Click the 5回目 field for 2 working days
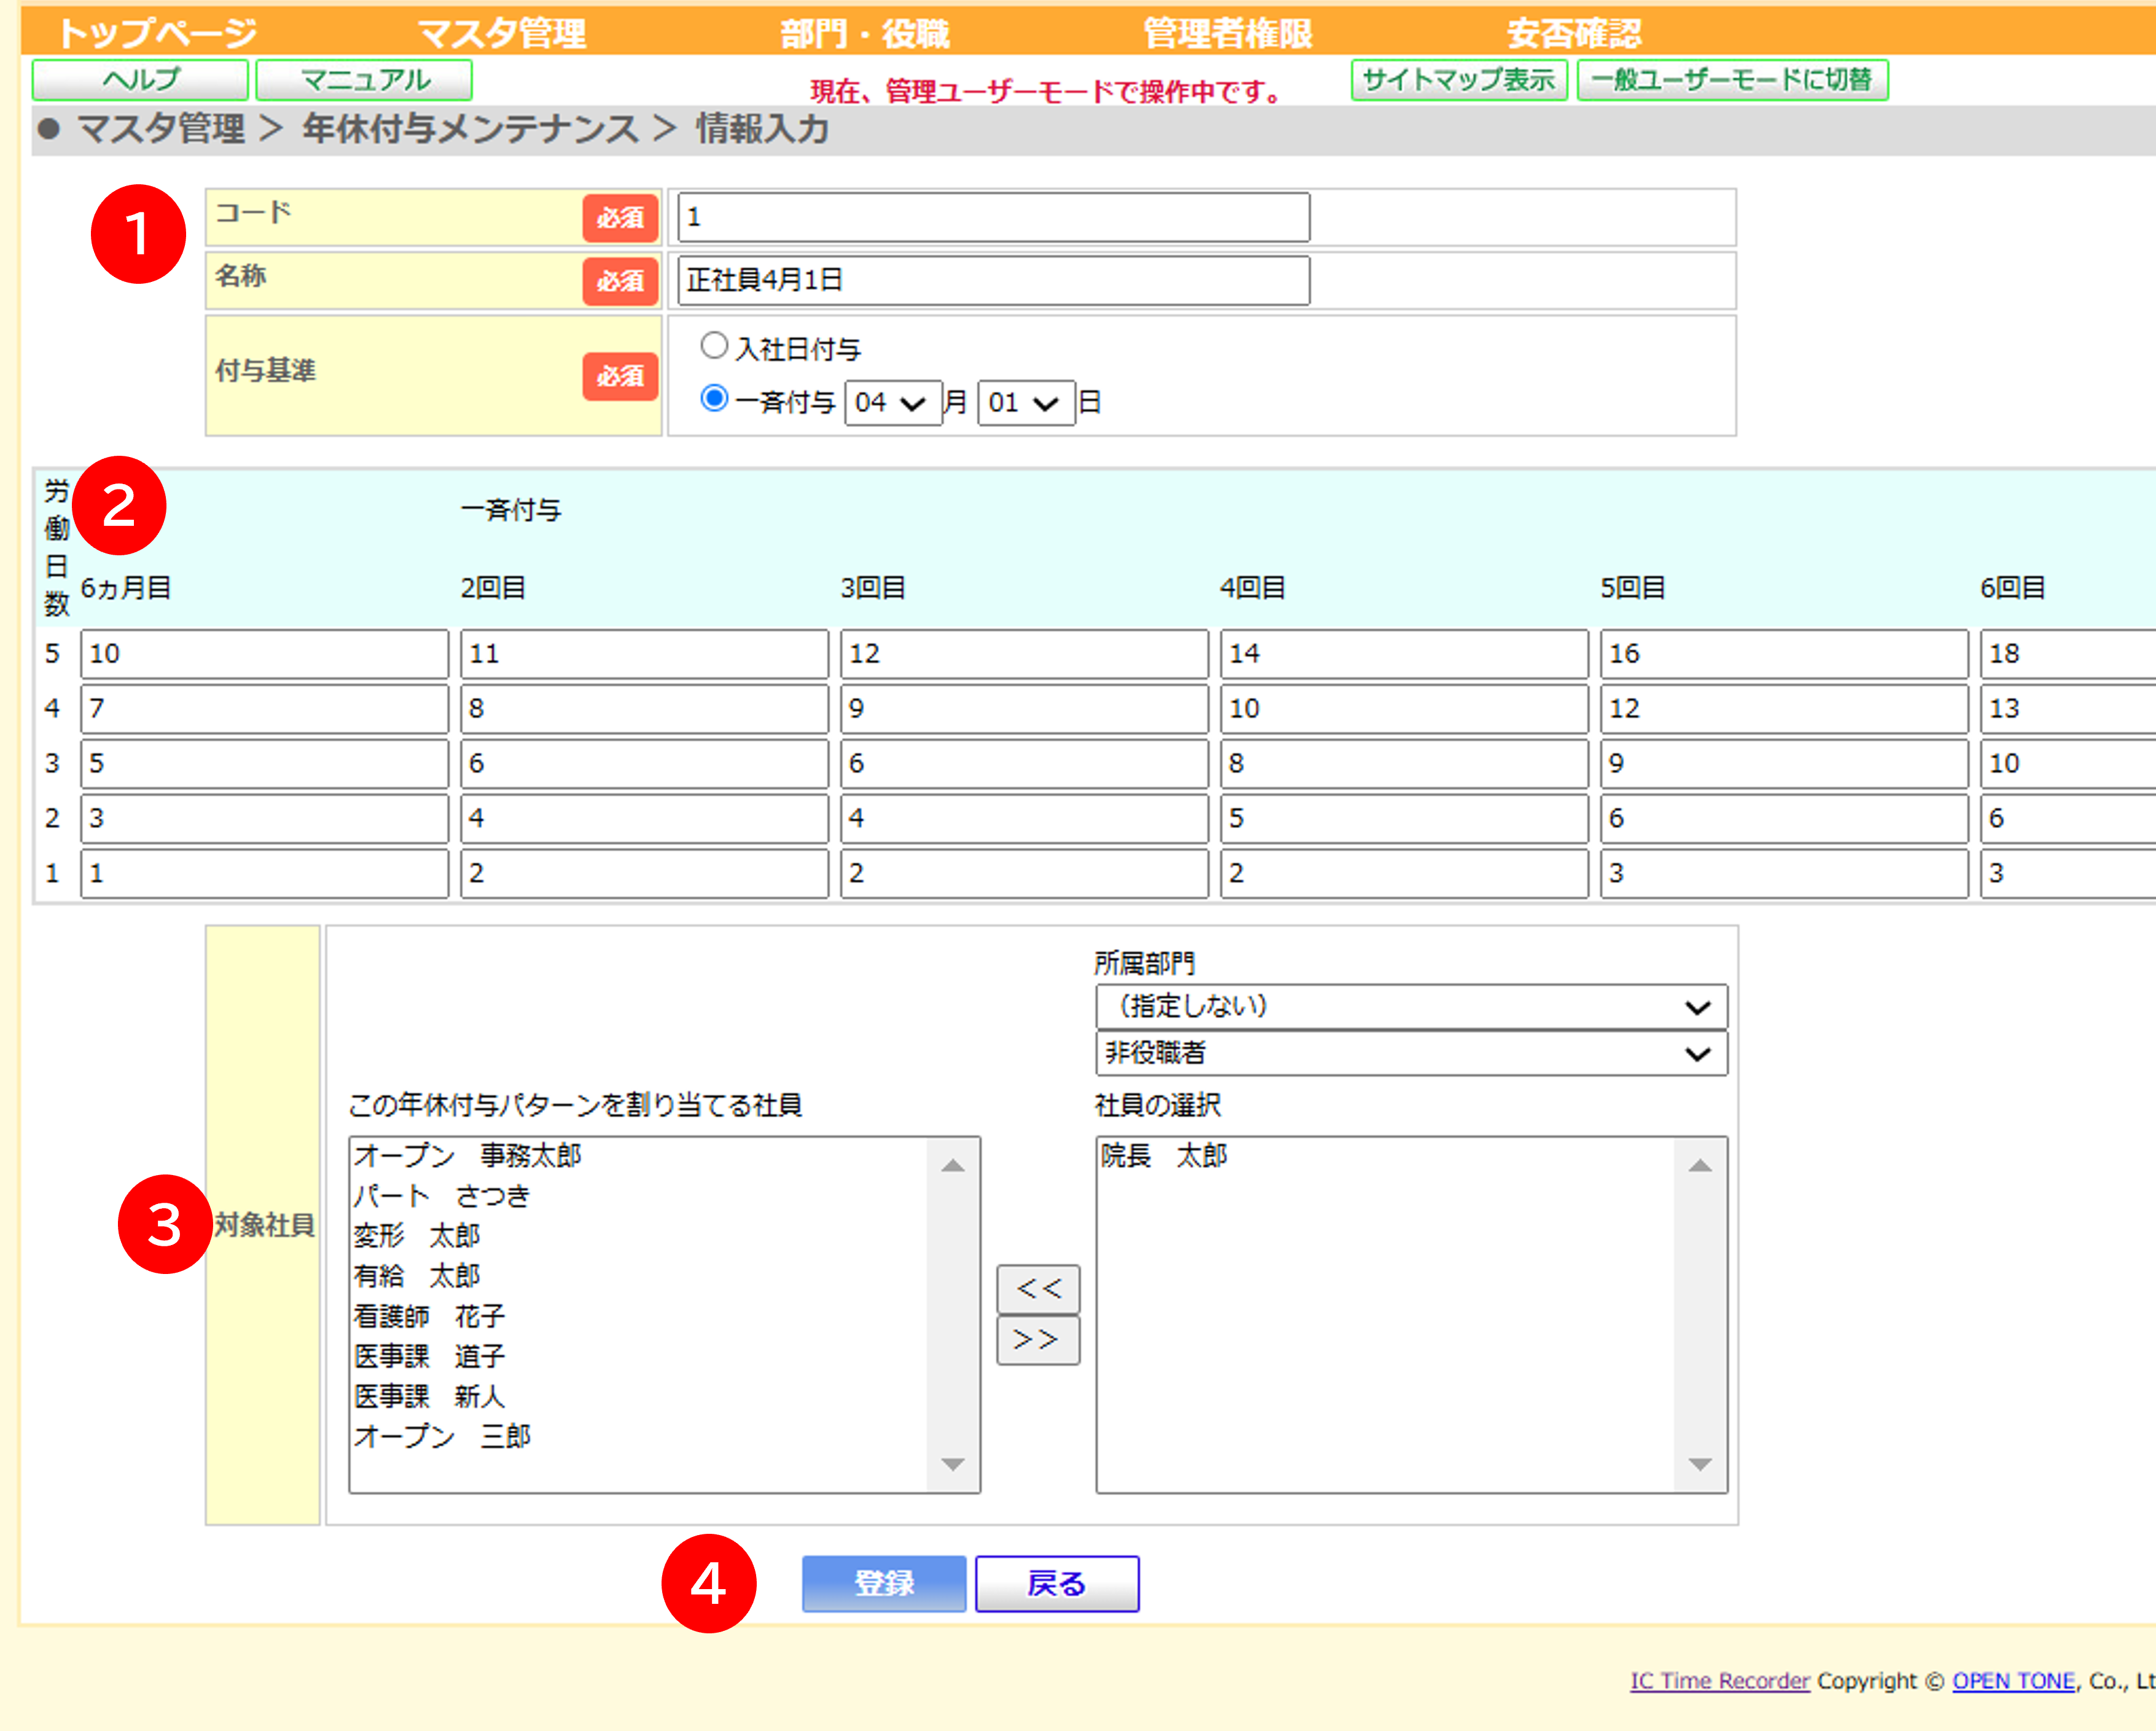Image resolution: width=2156 pixels, height=1731 pixels. (x=1784, y=818)
